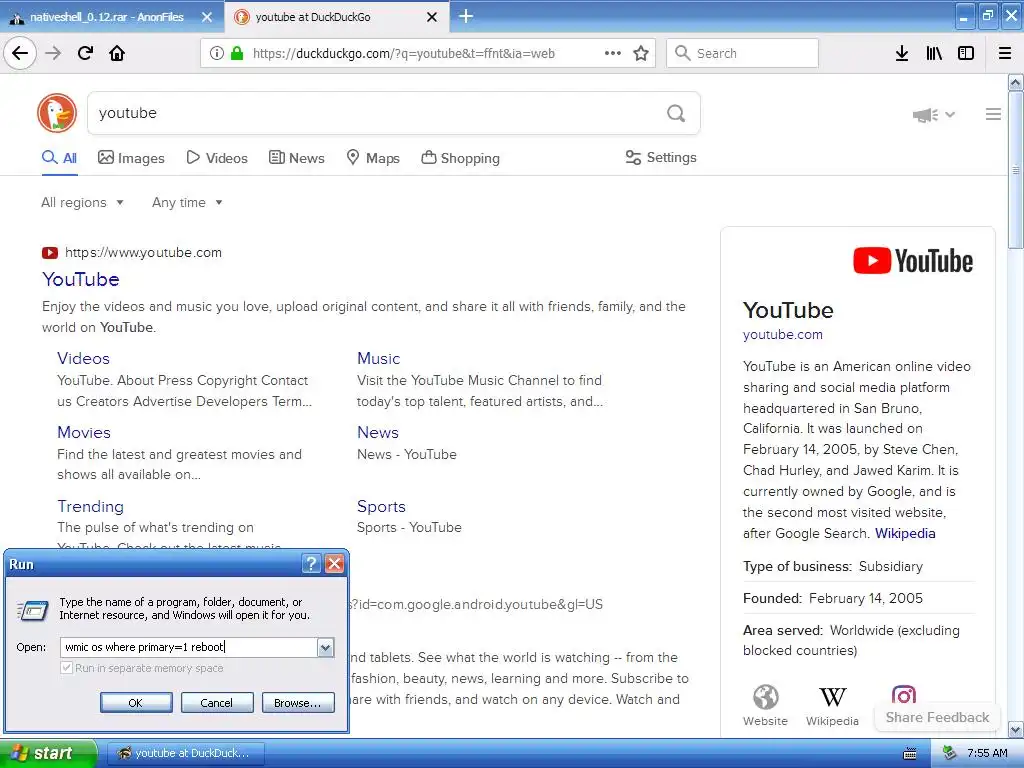
Task: Open a new tab with plus button
Action: point(466,16)
